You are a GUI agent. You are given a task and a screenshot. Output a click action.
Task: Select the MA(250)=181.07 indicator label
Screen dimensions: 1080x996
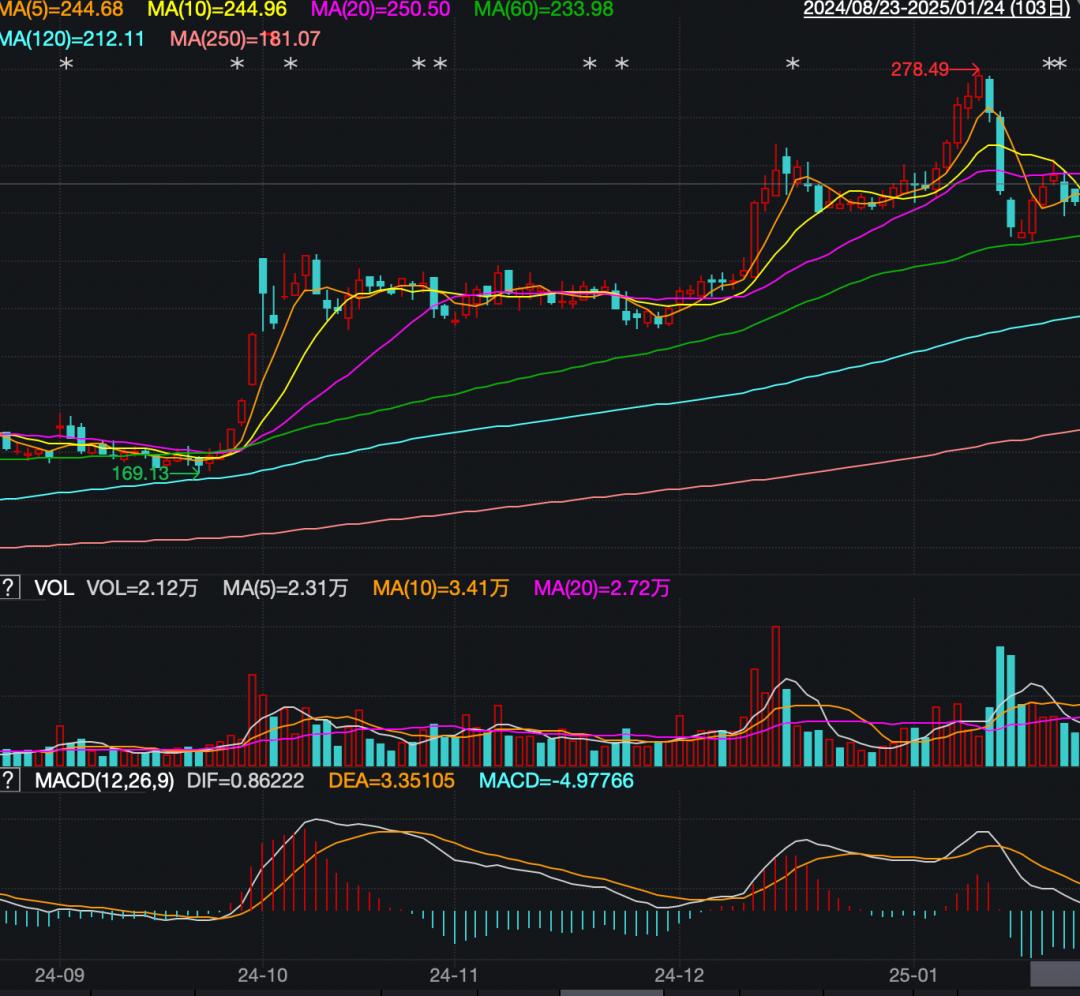(x=245, y=39)
